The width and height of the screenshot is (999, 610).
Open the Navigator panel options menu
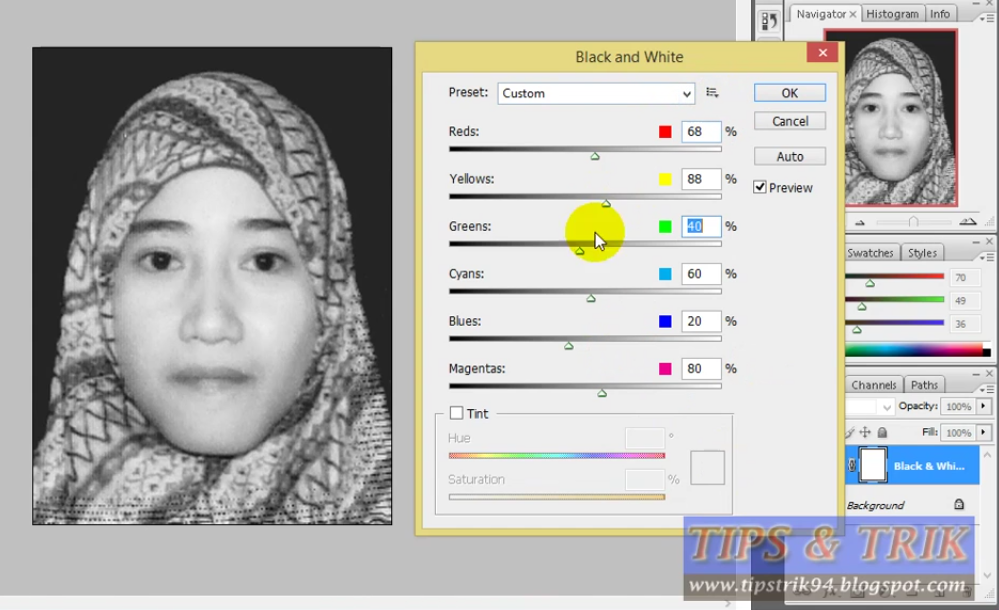(986, 18)
